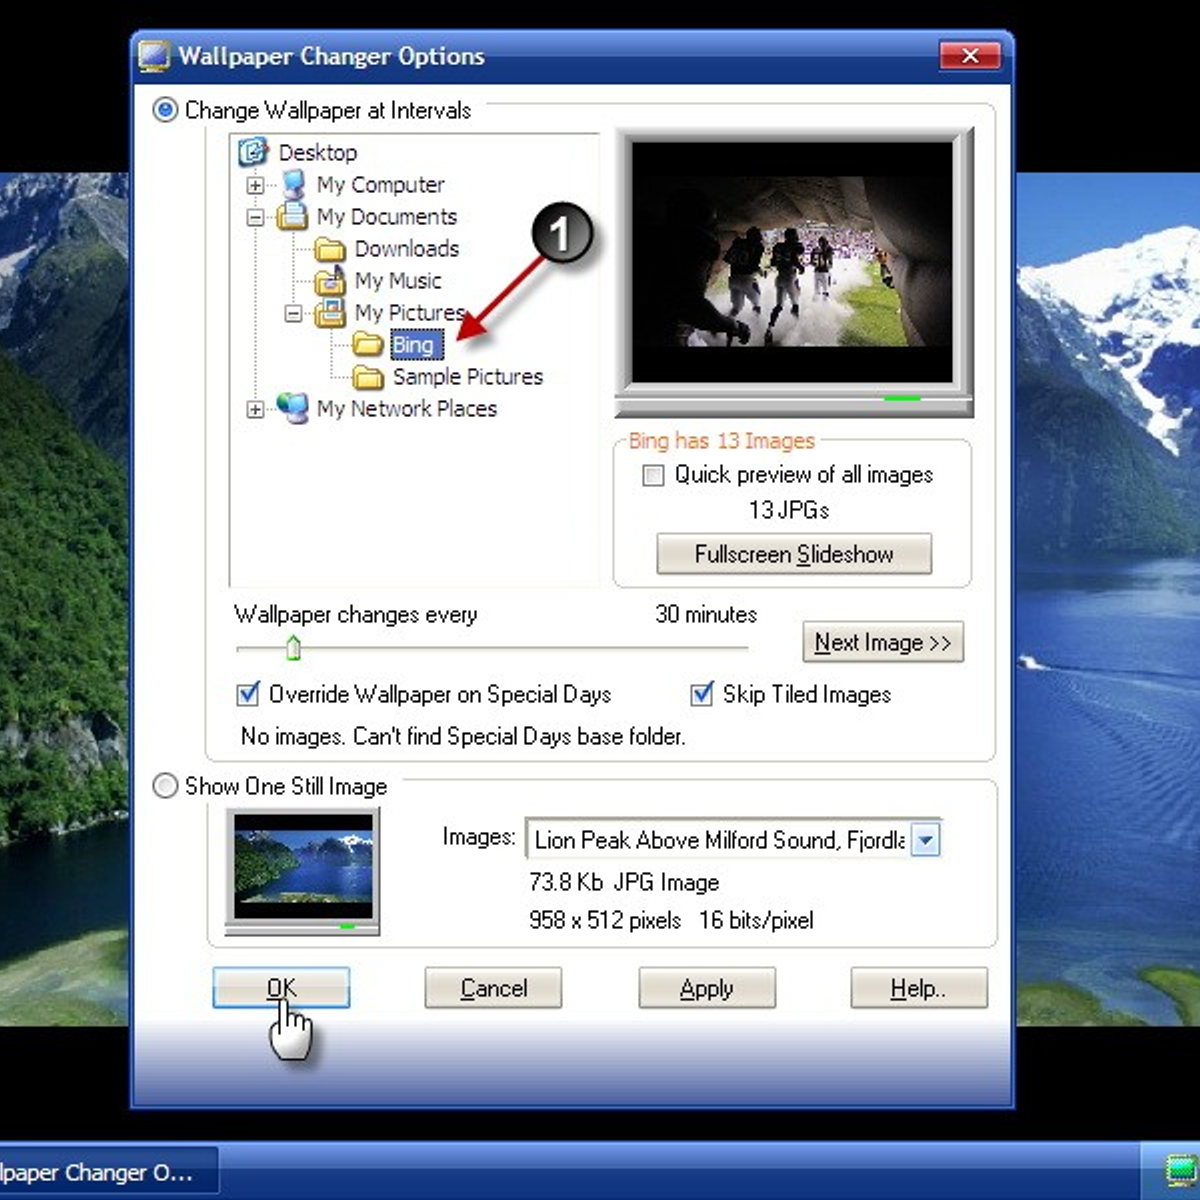Click the Next Image >> button
The width and height of the screenshot is (1200, 1200).
pyautogui.click(x=883, y=642)
